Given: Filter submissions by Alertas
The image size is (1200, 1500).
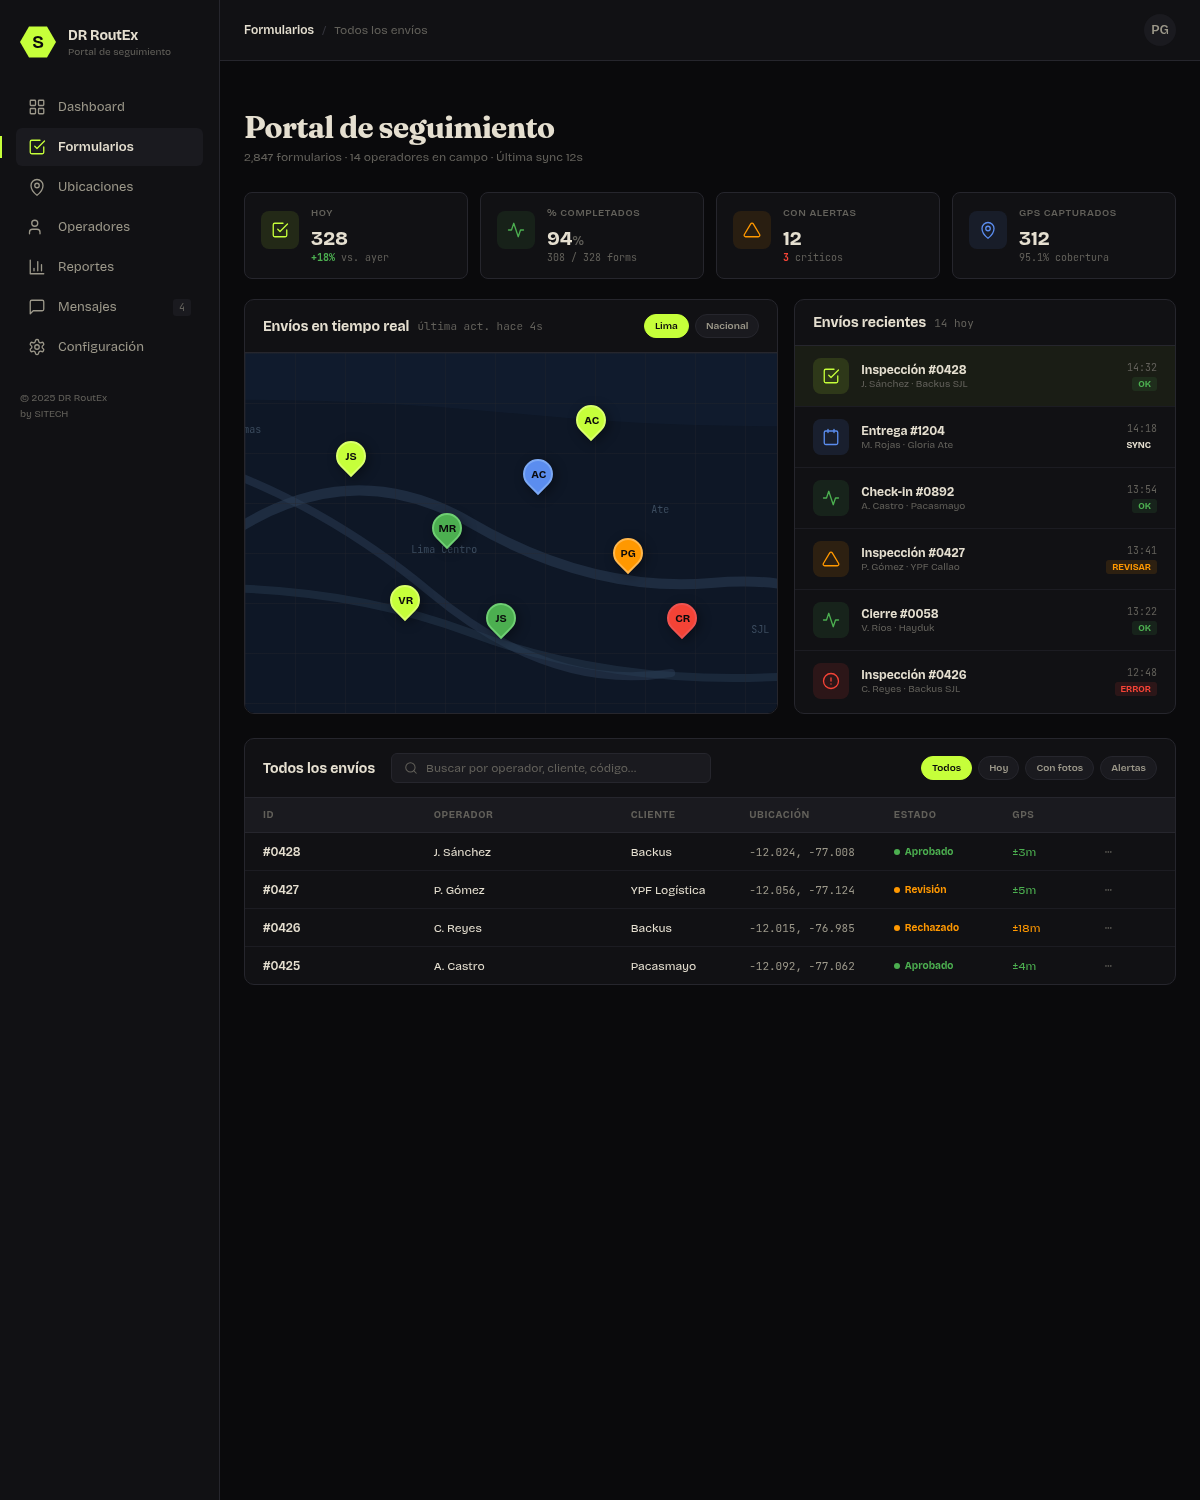Looking at the screenshot, I should pos(1128,768).
